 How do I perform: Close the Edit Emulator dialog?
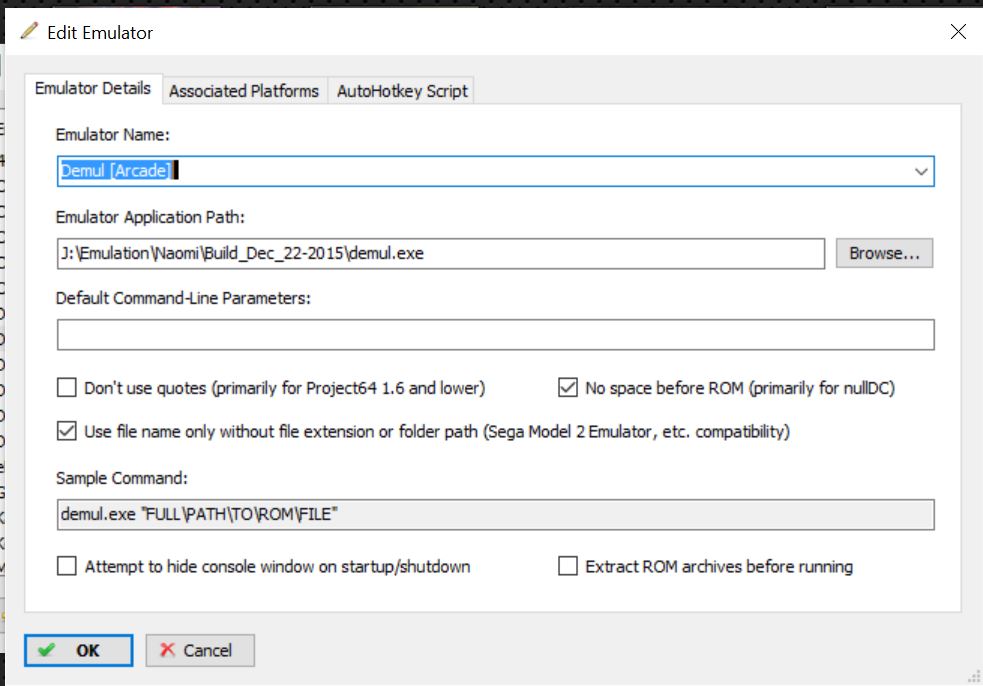click(958, 32)
